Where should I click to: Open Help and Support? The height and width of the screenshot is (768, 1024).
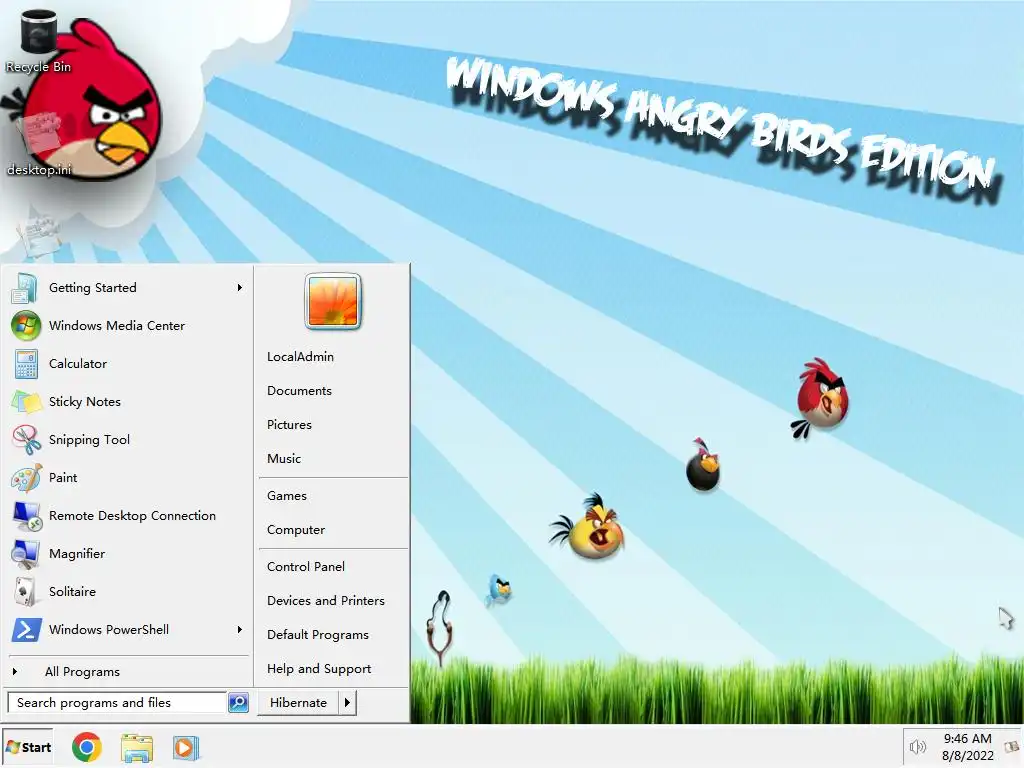click(x=319, y=669)
